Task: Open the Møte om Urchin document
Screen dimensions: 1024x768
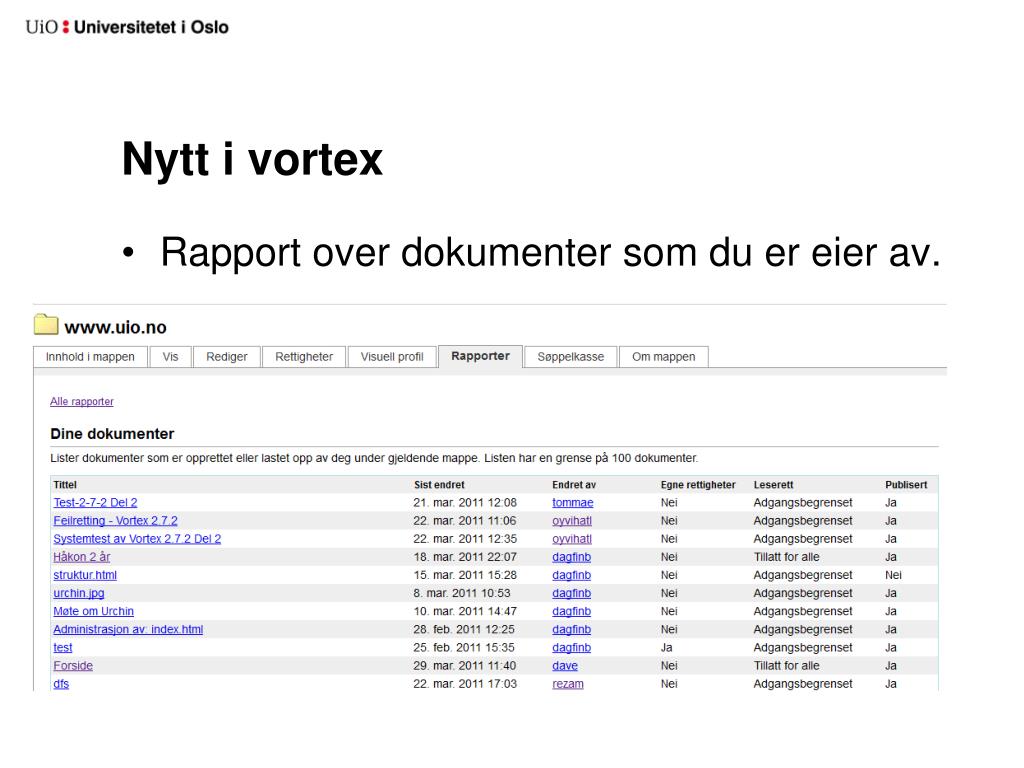Action: [93, 611]
